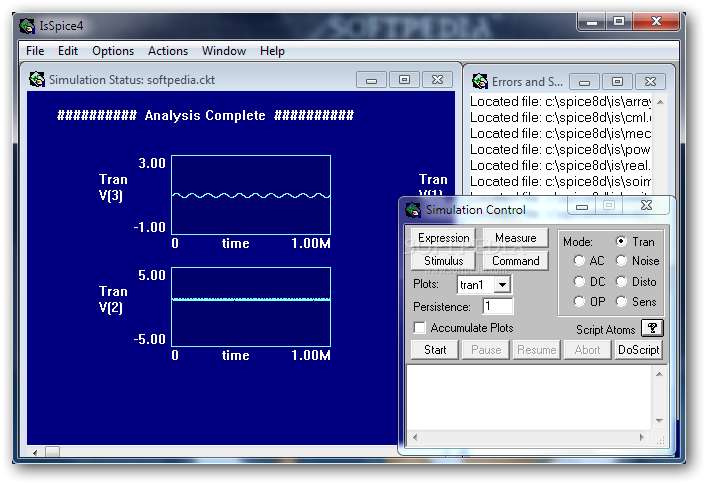The height and width of the screenshot is (484, 706).
Task: Close the Simulation Status window
Action: [x=437, y=80]
